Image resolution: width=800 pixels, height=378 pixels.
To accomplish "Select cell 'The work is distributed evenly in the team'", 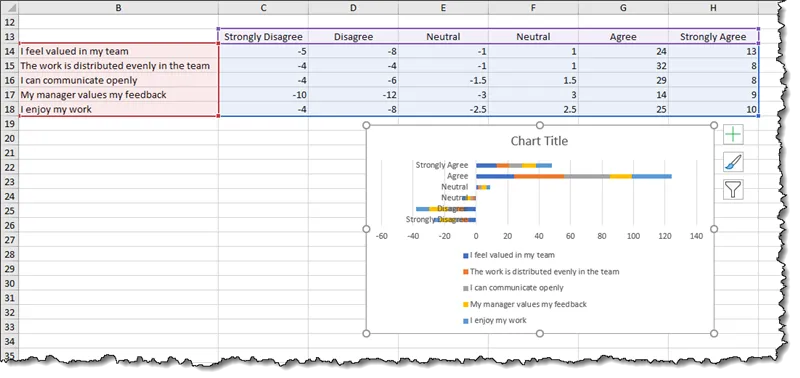I will click(118, 66).
